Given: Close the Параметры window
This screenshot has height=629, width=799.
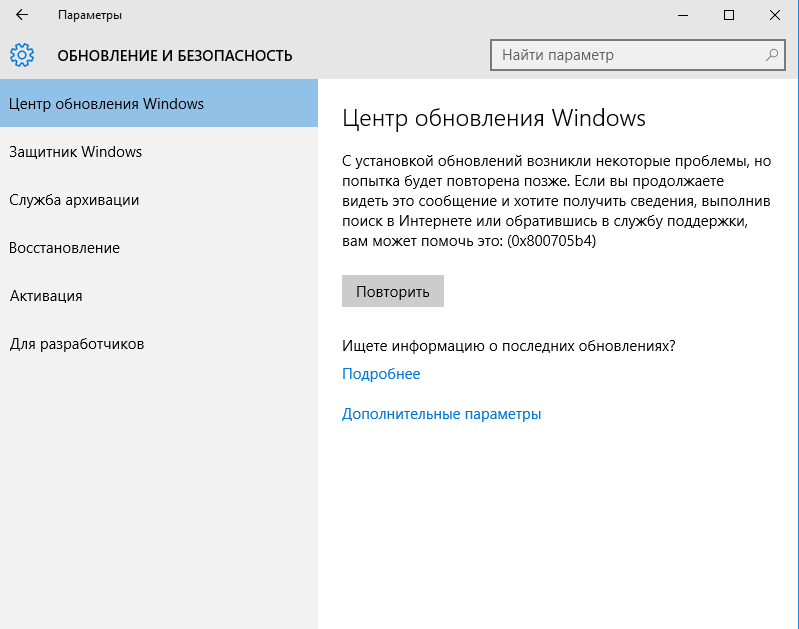Looking at the screenshot, I should pos(775,15).
